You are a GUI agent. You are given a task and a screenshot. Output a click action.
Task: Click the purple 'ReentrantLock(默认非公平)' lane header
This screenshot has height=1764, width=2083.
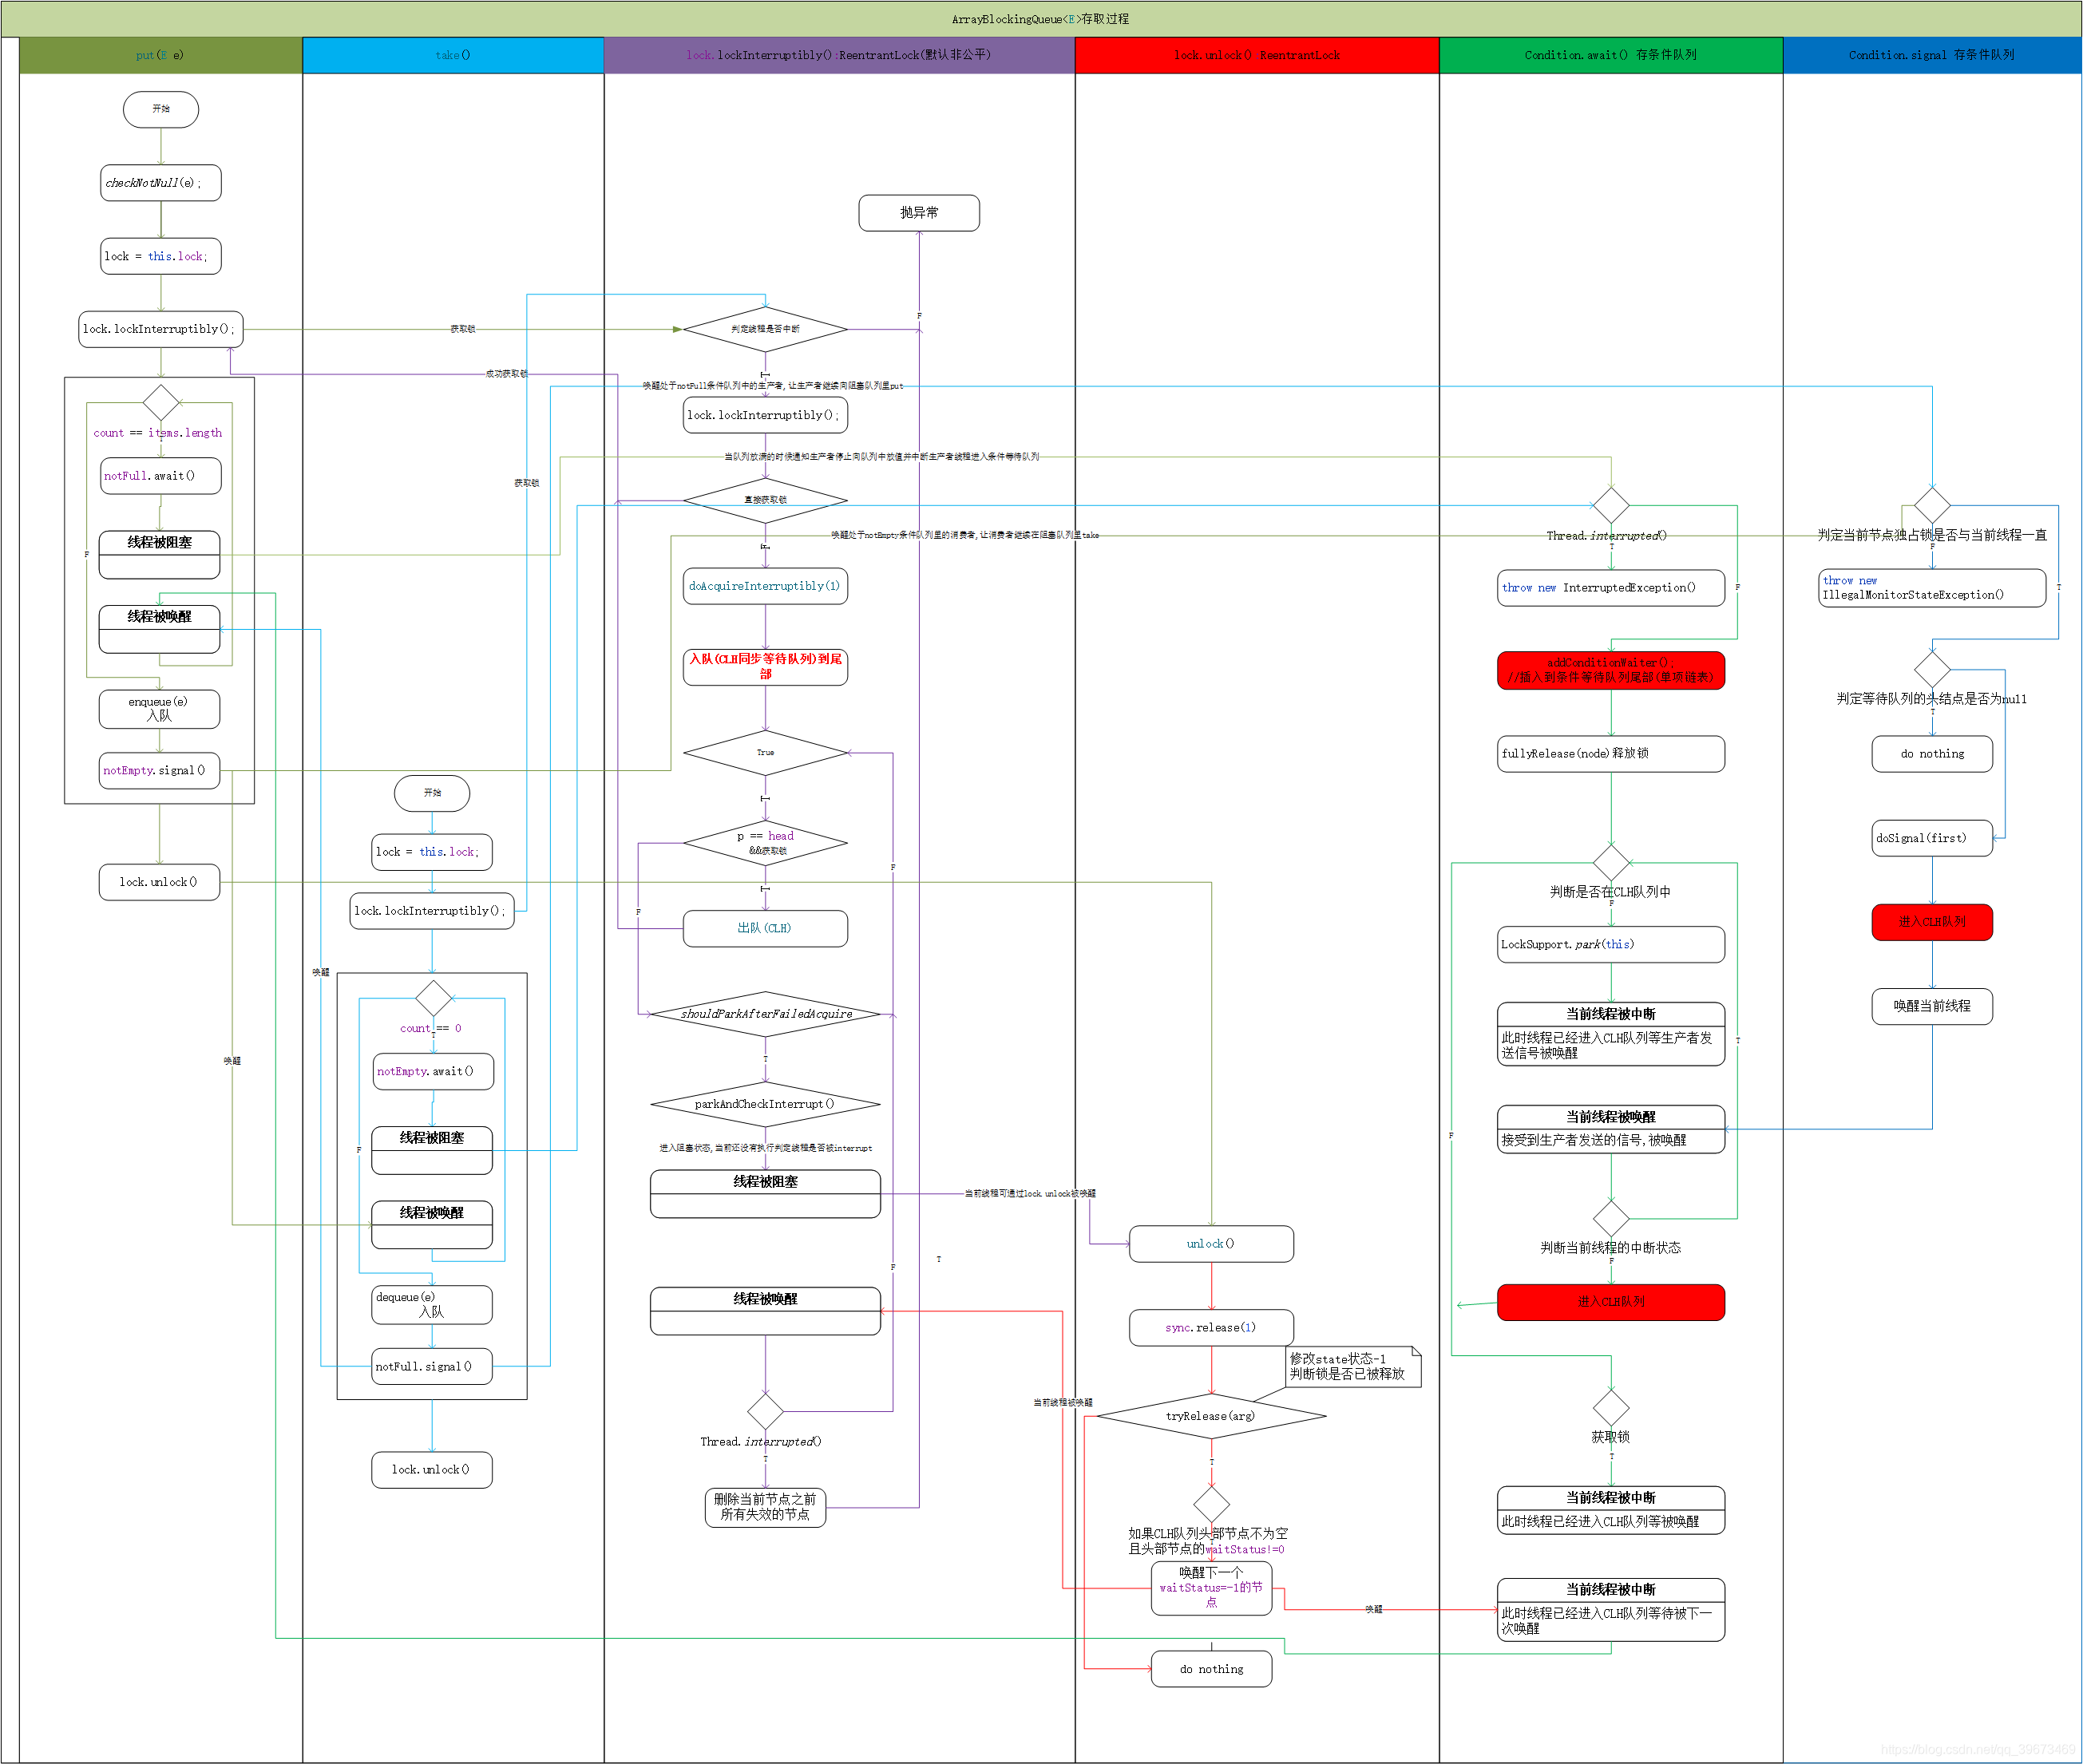[x=839, y=55]
